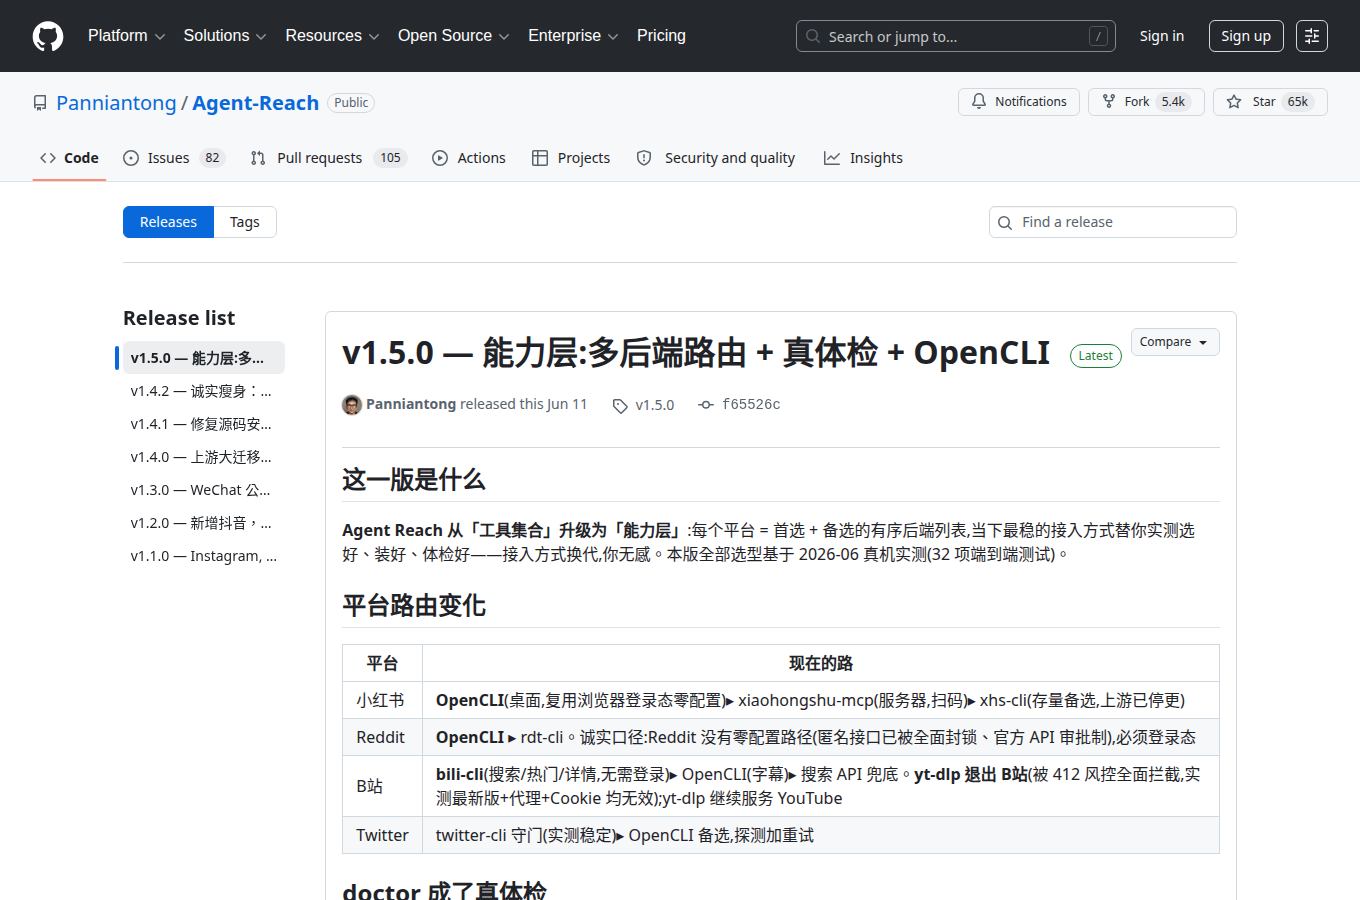1360x900 pixels.
Task: Click the 小红书 table cell
Action: [382, 700]
